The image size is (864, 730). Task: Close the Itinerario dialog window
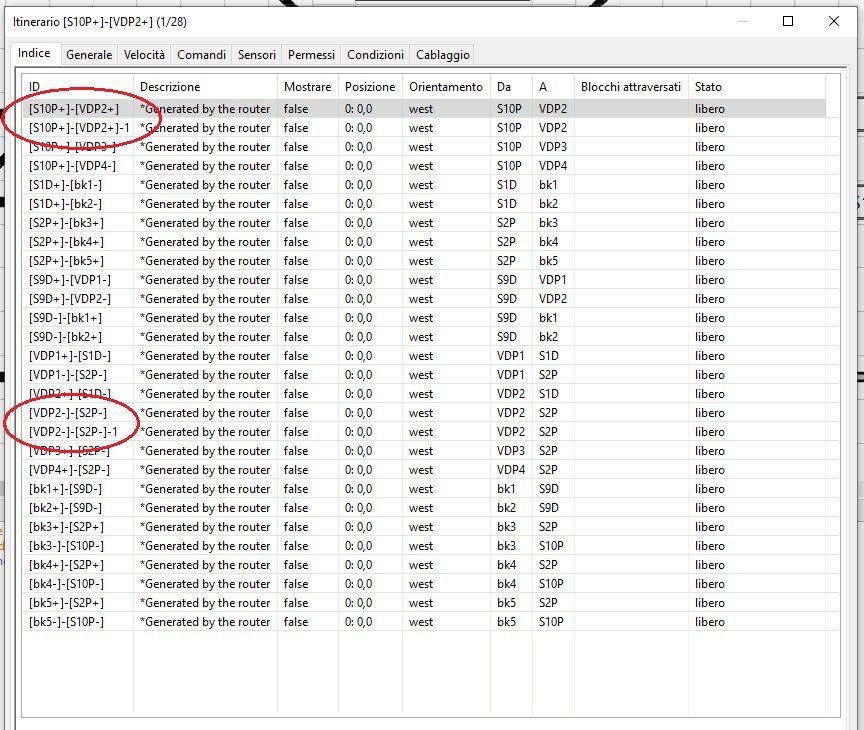pyautogui.click(x=834, y=21)
